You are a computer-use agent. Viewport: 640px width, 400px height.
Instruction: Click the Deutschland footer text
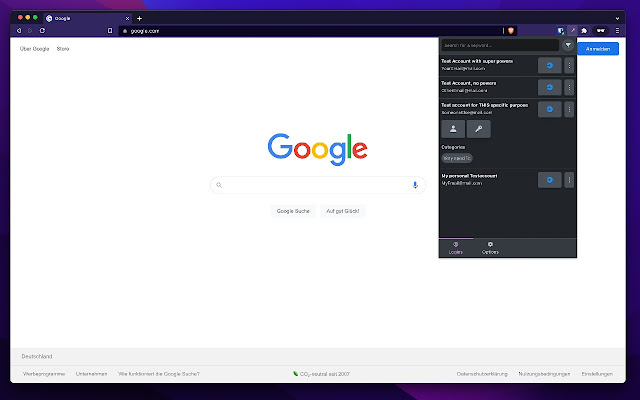click(x=37, y=356)
